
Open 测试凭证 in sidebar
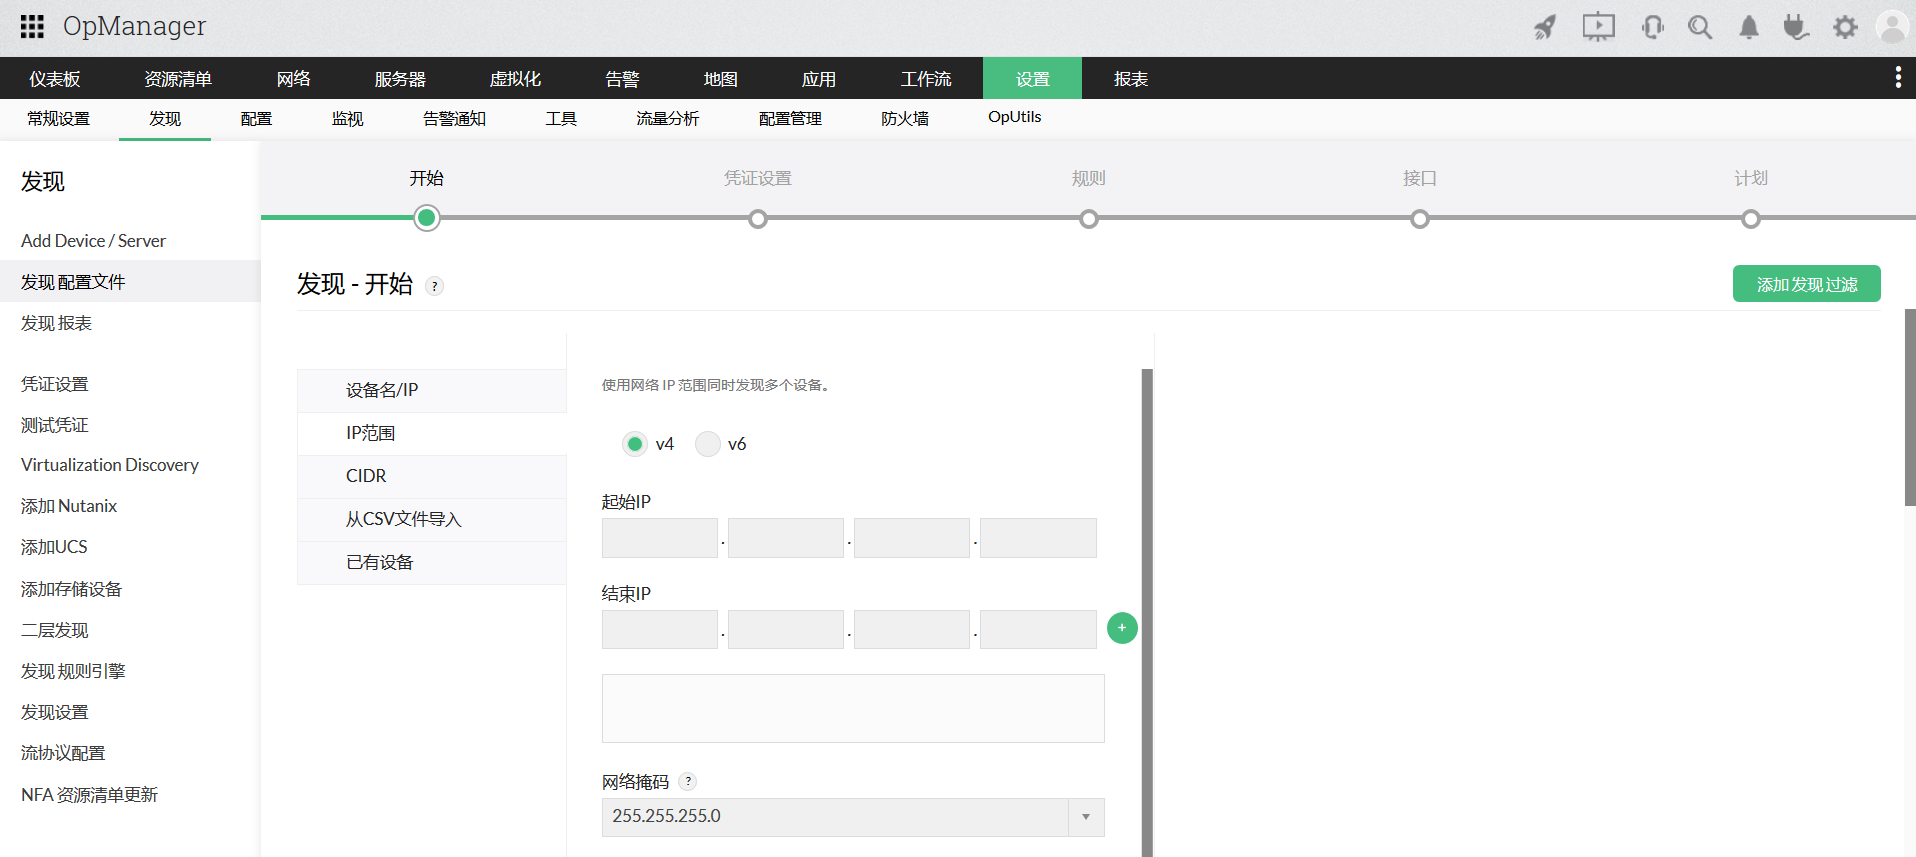(54, 425)
